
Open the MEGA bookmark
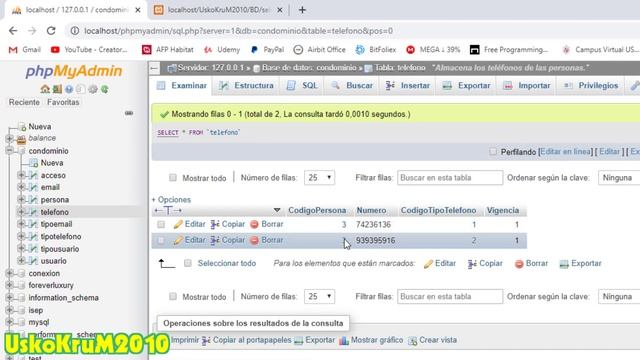pos(433,50)
